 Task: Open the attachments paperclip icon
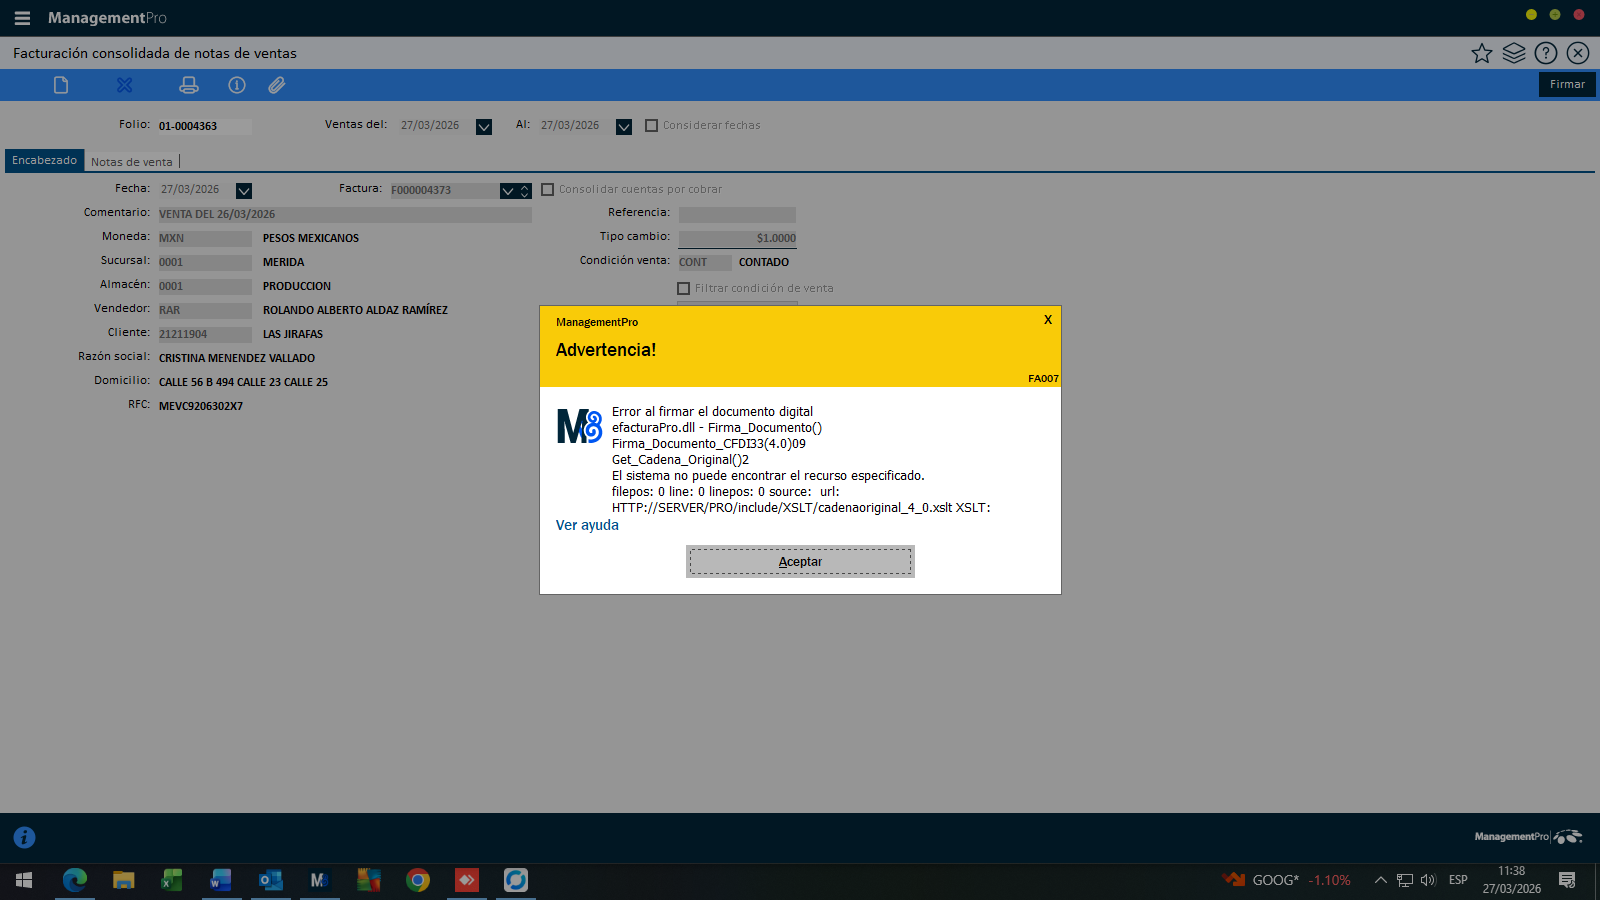[277, 85]
